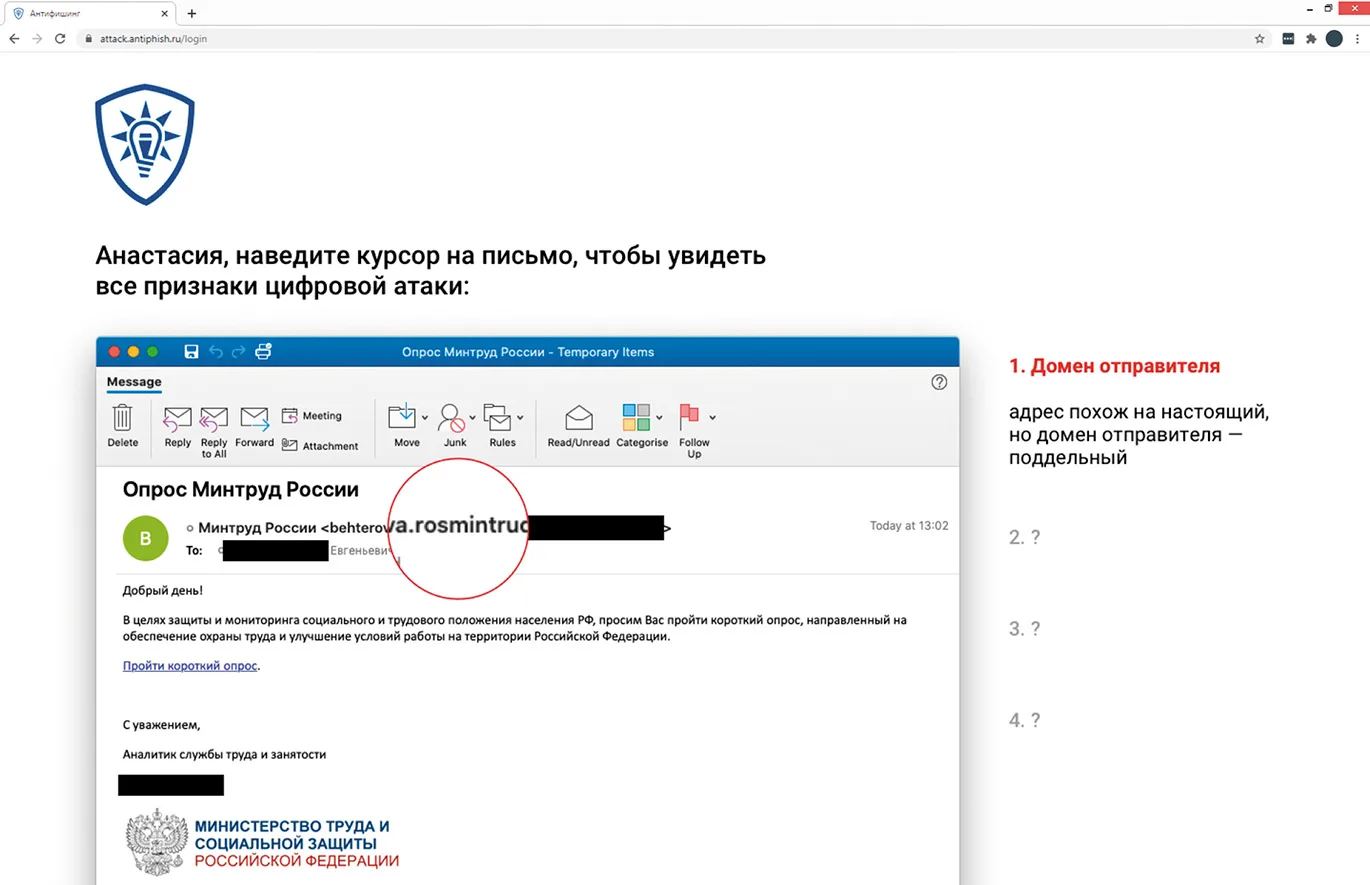
Task: Click the save floppy disk icon in title bar
Action: click(x=192, y=351)
